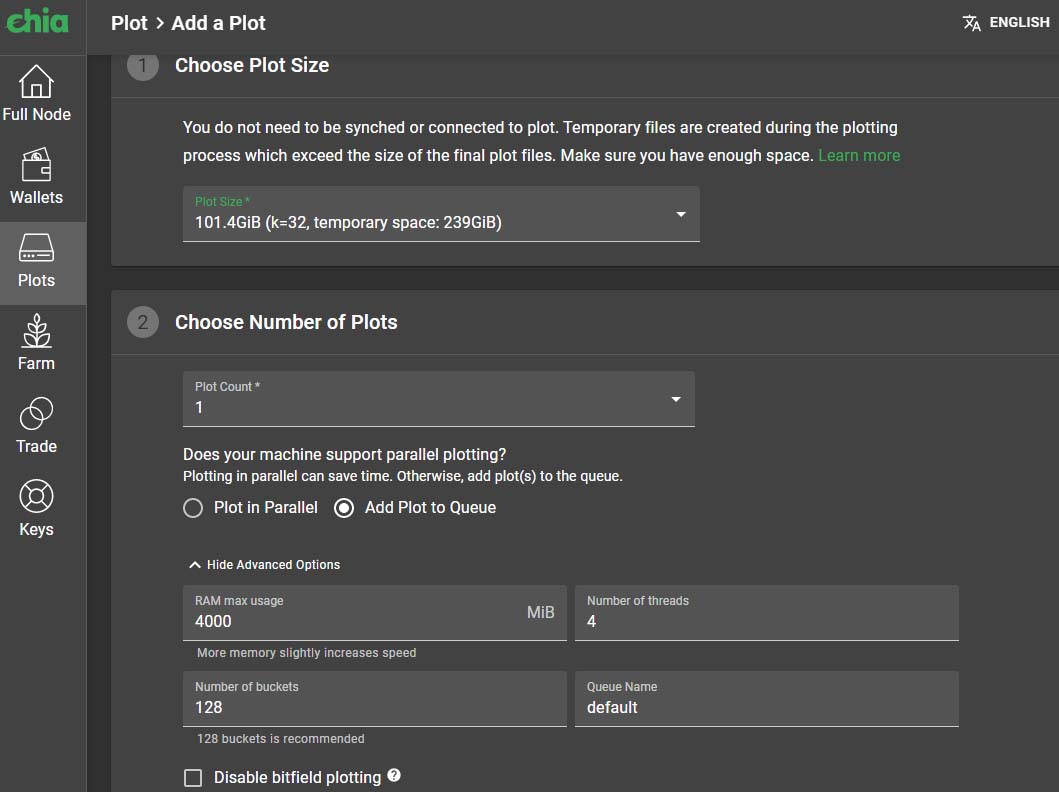
Task: Open the Full Node home icon
Action: [x=36, y=82]
